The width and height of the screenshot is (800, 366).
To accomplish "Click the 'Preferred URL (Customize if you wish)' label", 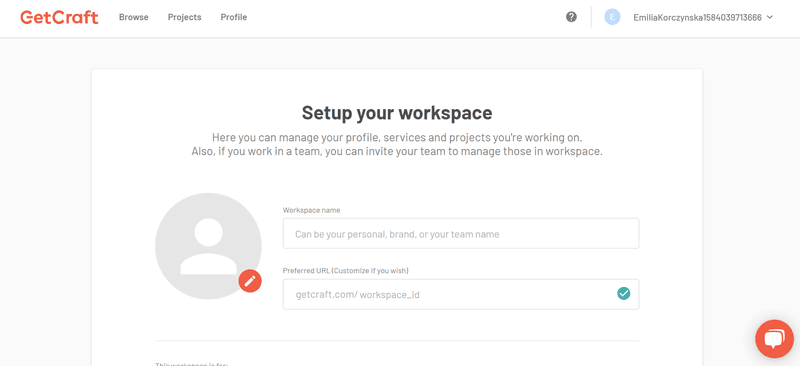I will point(345,271).
